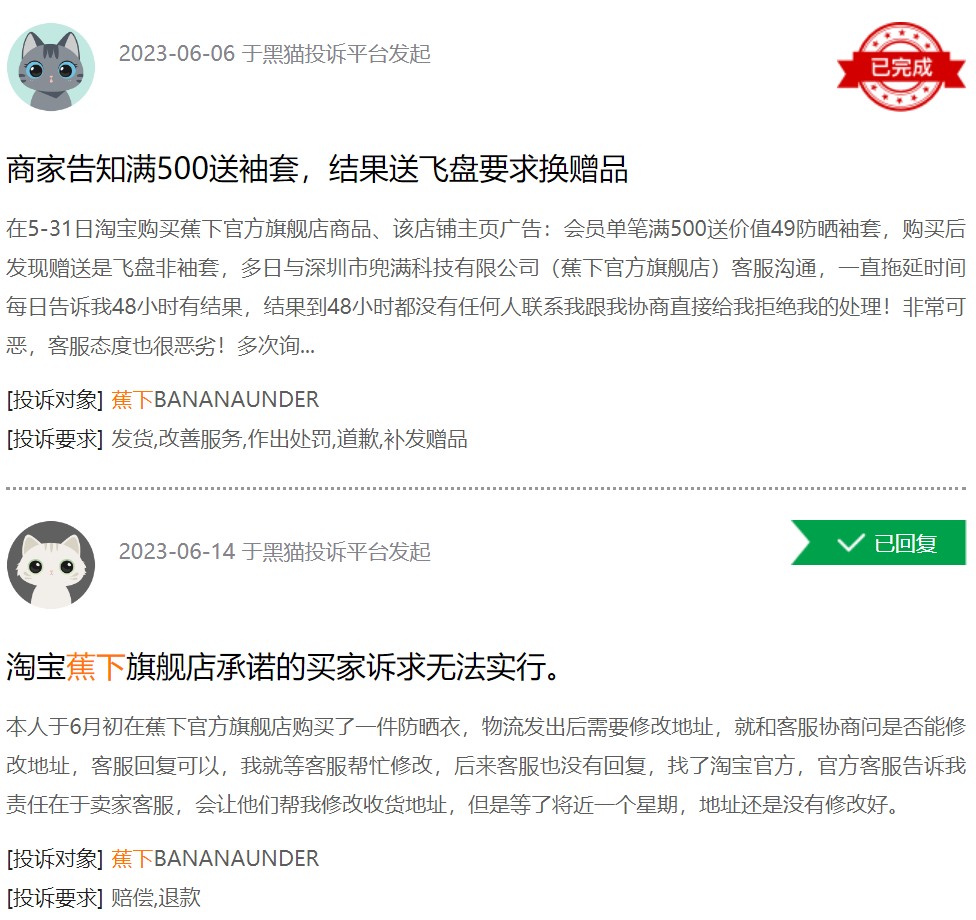Click the first complaint's description paragraph
The height and width of the screenshot is (920, 976).
pos(486,287)
